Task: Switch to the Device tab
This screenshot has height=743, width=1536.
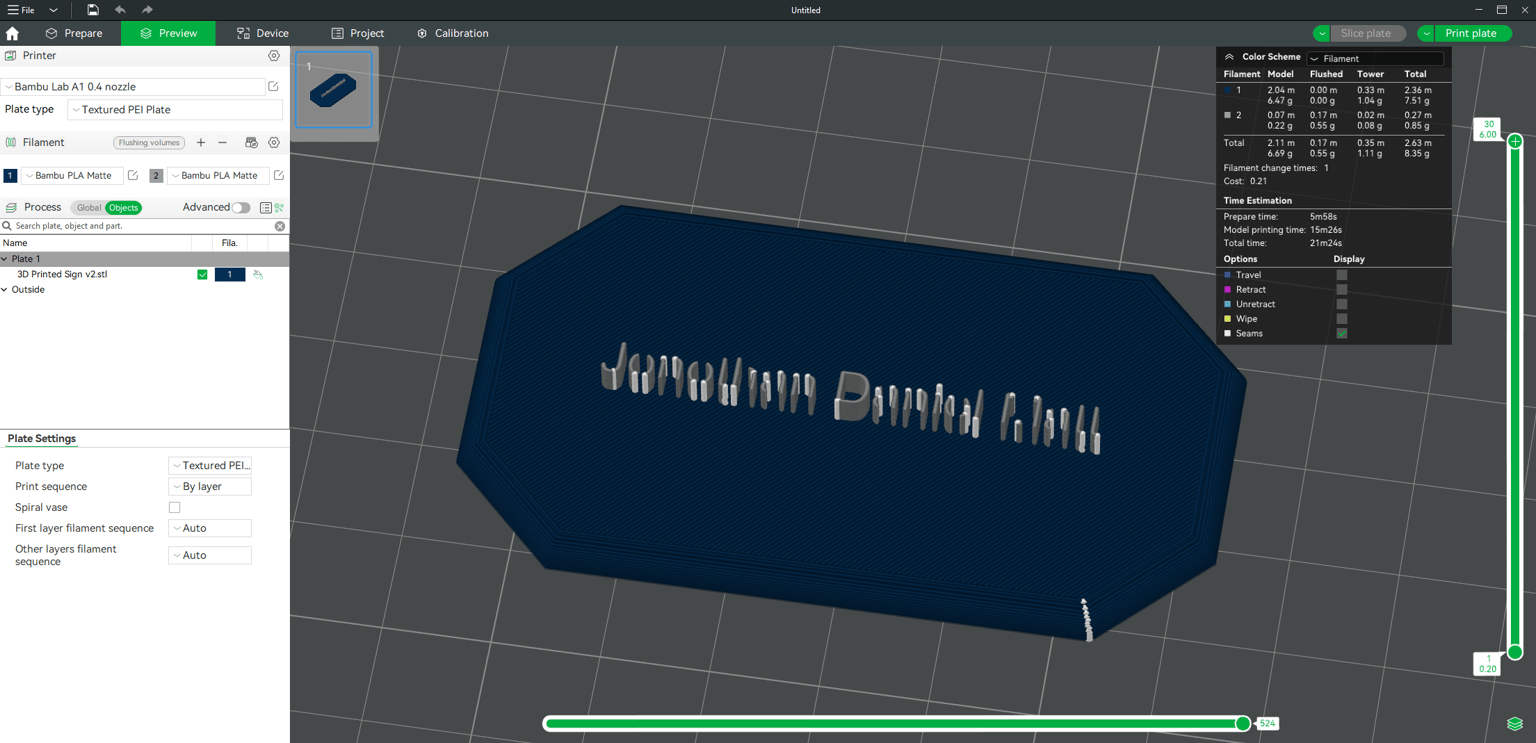Action: coord(263,33)
